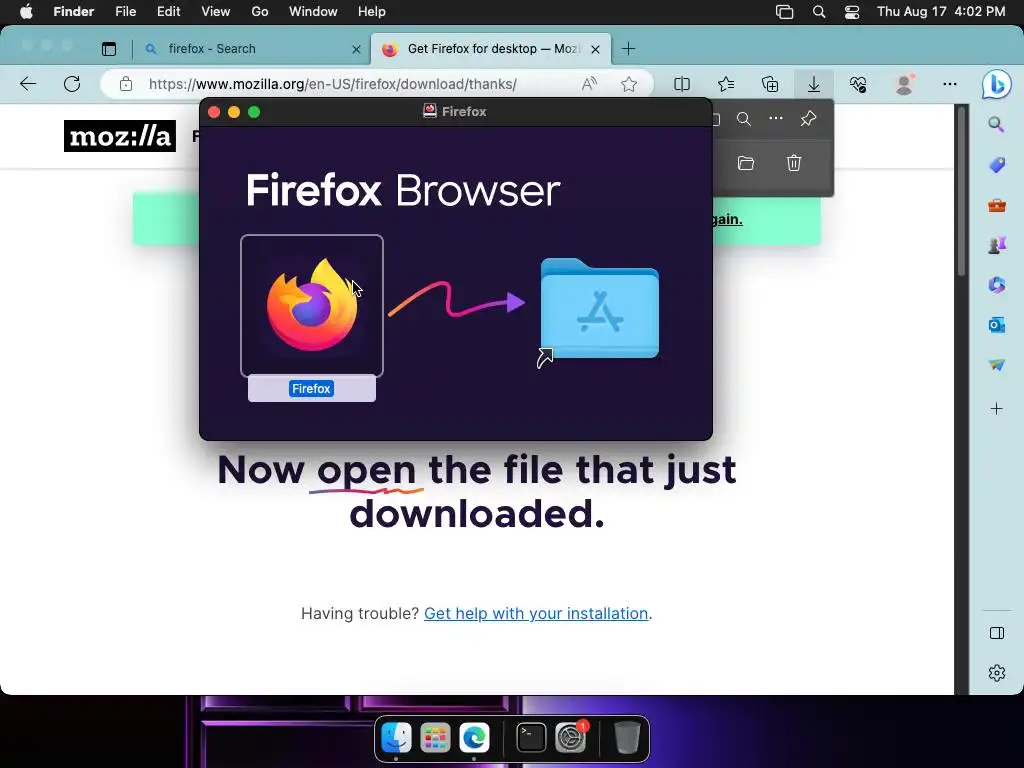
Task: Open the Window menu
Action: coord(313,12)
